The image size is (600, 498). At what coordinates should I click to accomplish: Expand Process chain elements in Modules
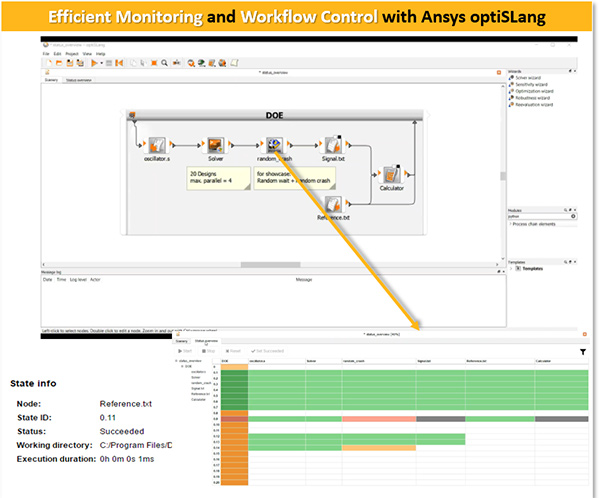[x=510, y=224]
